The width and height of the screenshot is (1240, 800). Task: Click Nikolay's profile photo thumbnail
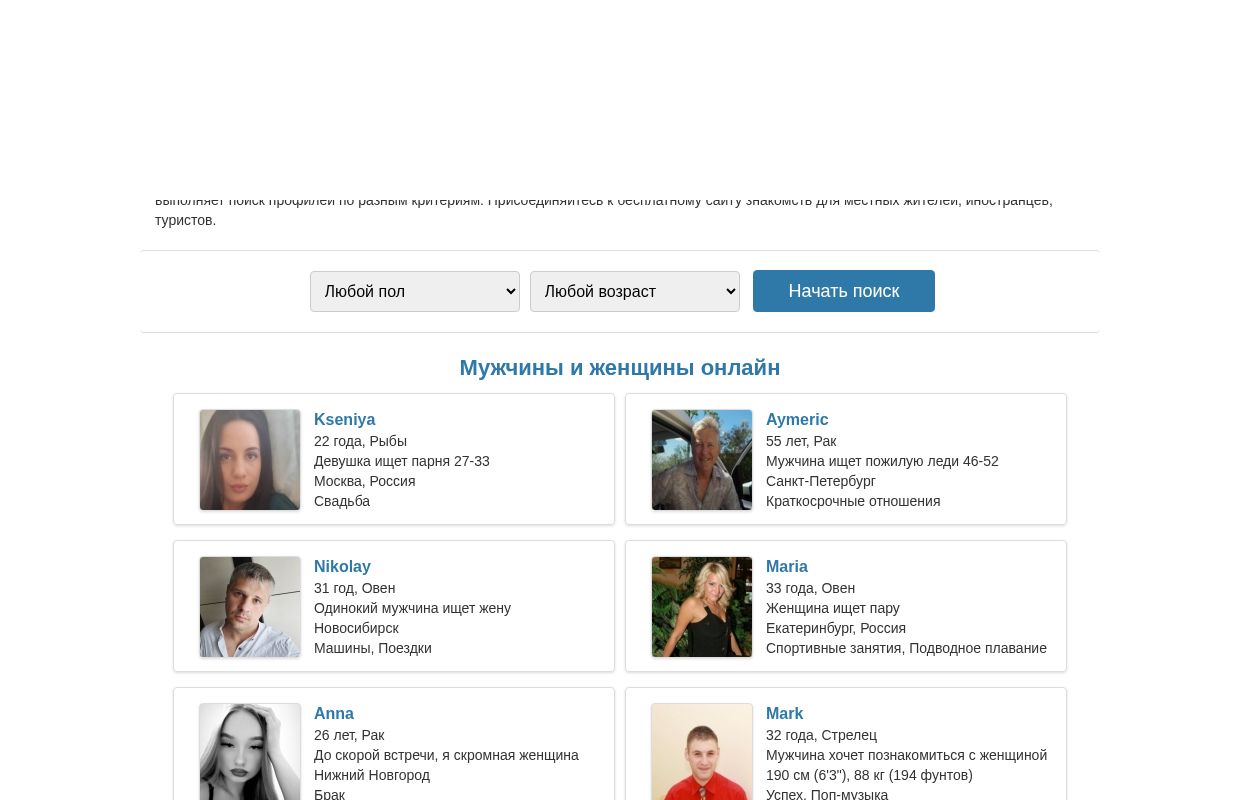(x=250, y=607)
